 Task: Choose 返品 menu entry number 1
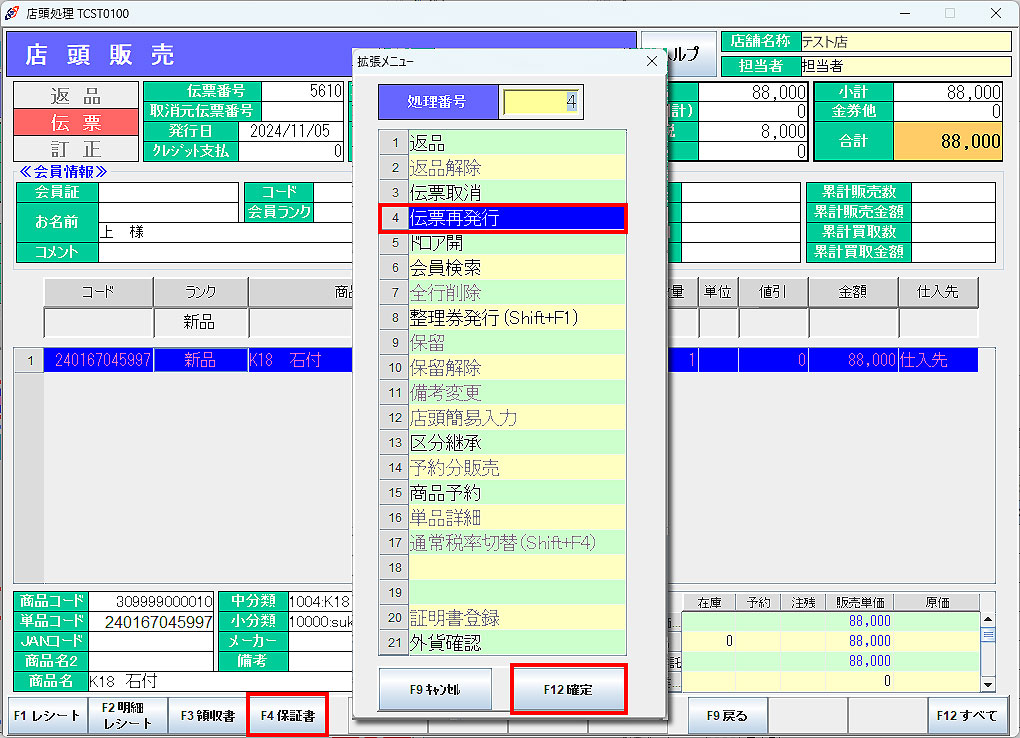516,143
